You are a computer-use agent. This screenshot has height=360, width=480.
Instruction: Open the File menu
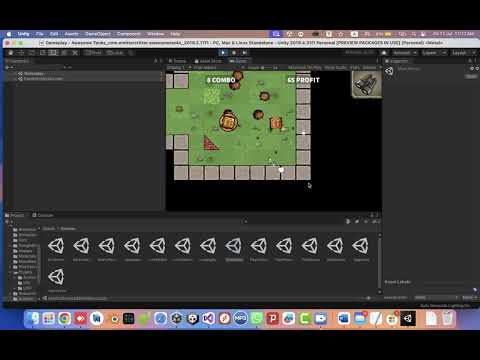[x=40, y=34]
